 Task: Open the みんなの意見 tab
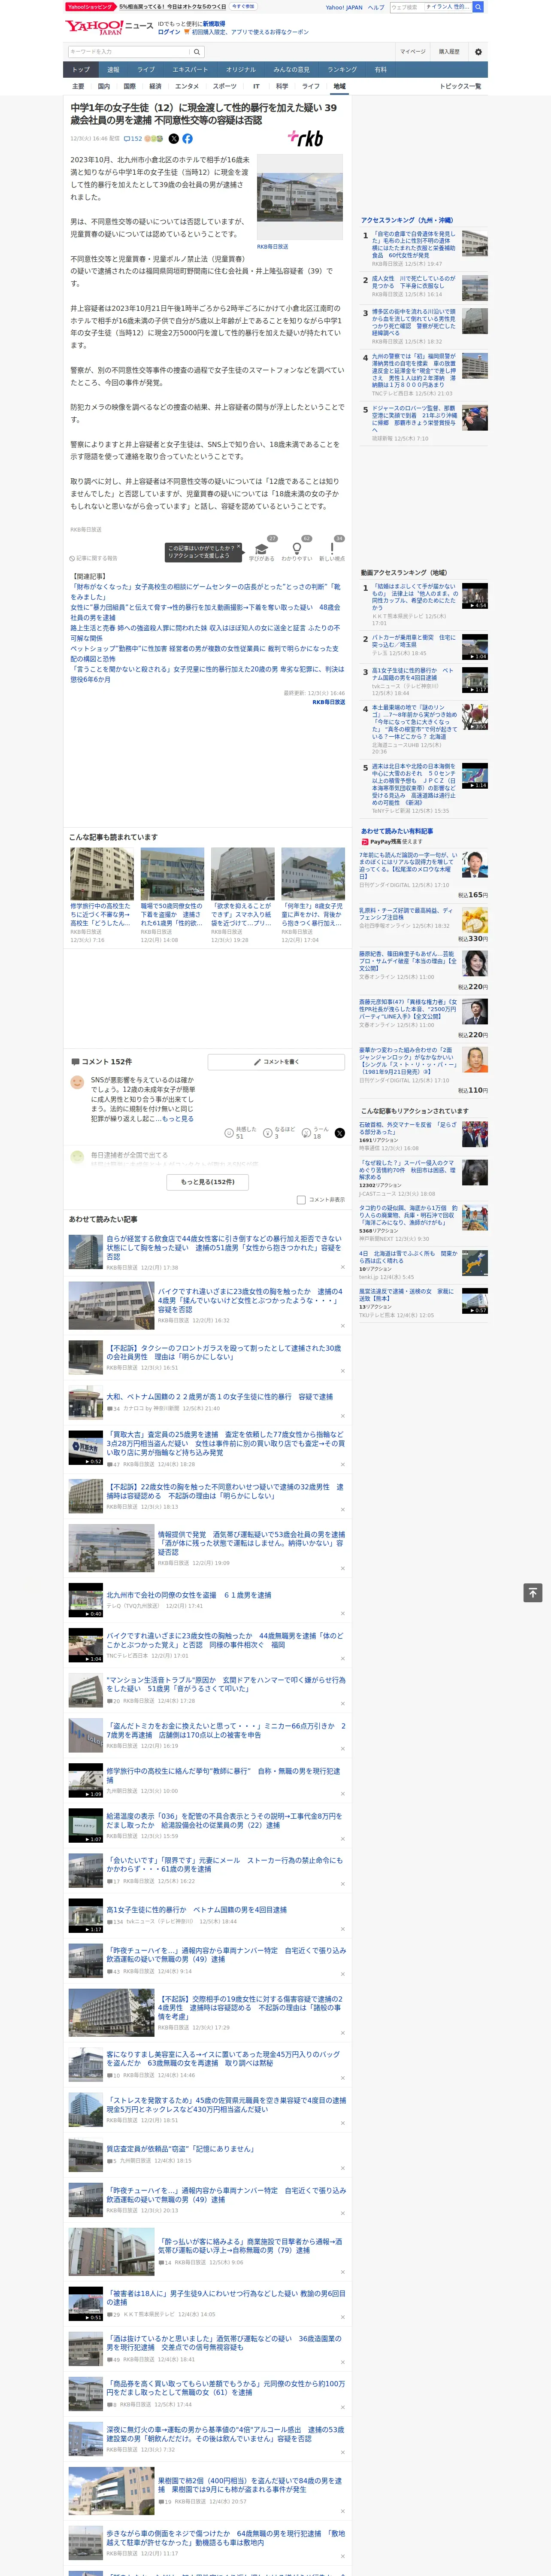pos(292,70)
